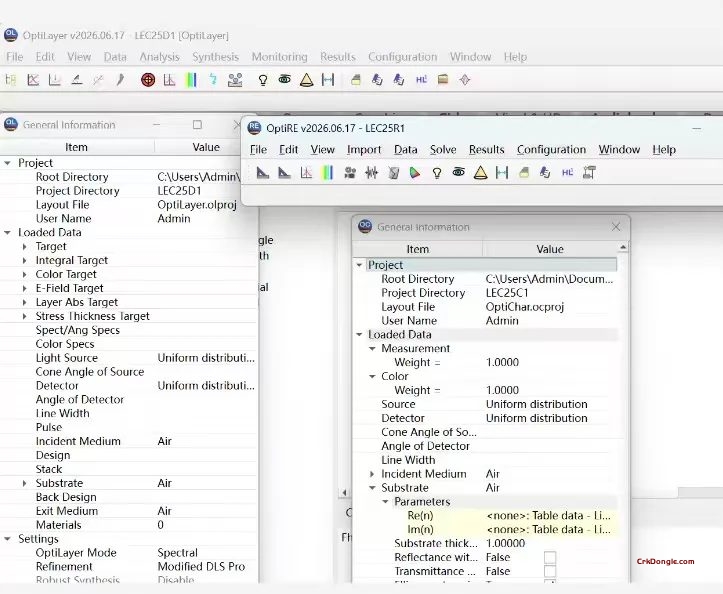Click the eye icon in OptiLayer toolbar
Image resolution: width=723 pixels, height=594 pixels.
284,79
